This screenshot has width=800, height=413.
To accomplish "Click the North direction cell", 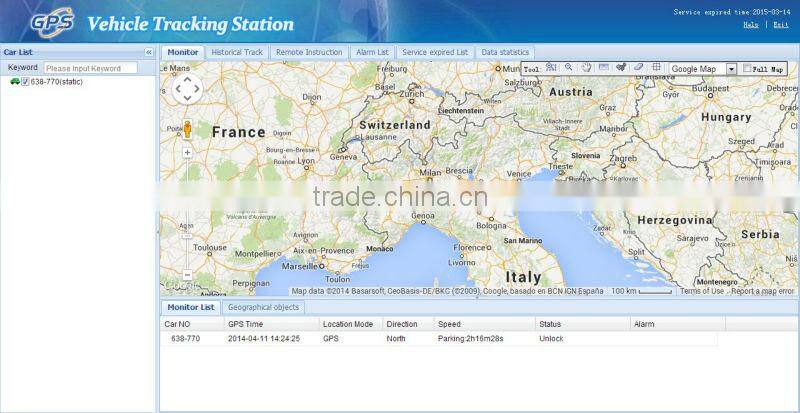I will 396,339.
